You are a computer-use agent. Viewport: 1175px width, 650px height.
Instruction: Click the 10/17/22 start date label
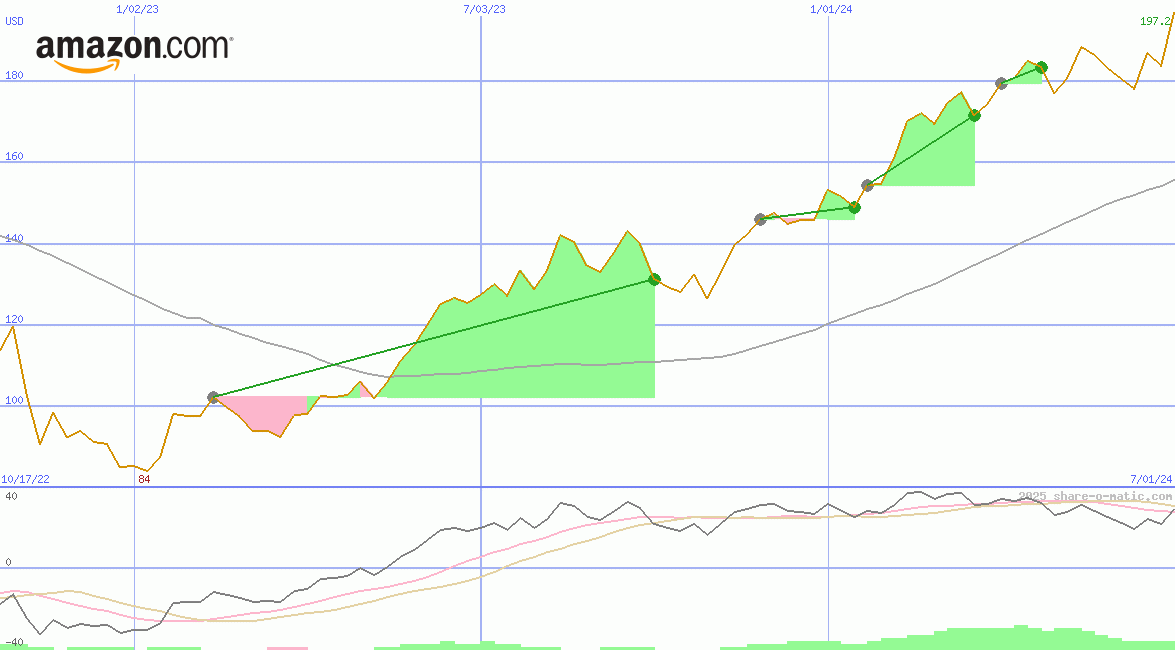click(25, 479)
